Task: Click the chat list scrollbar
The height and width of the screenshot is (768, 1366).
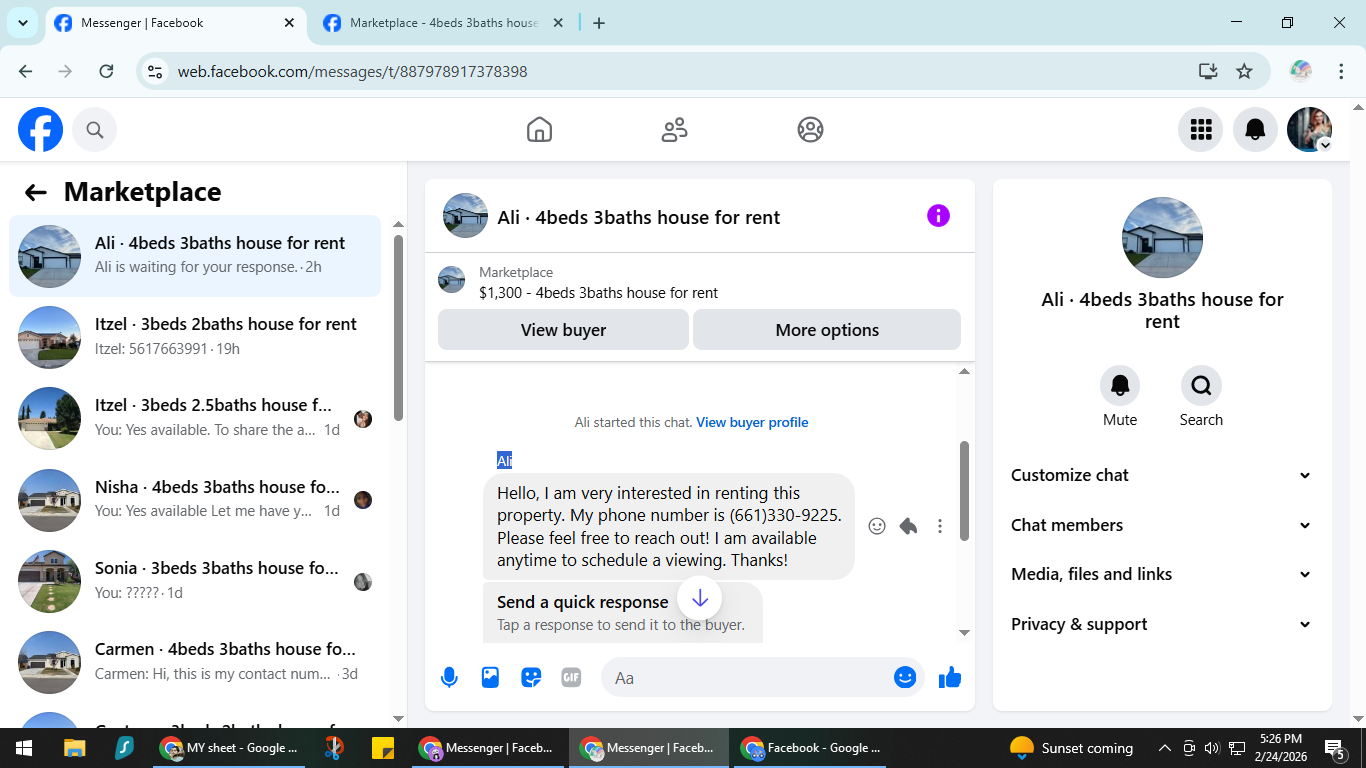Action: click(398, 328)
